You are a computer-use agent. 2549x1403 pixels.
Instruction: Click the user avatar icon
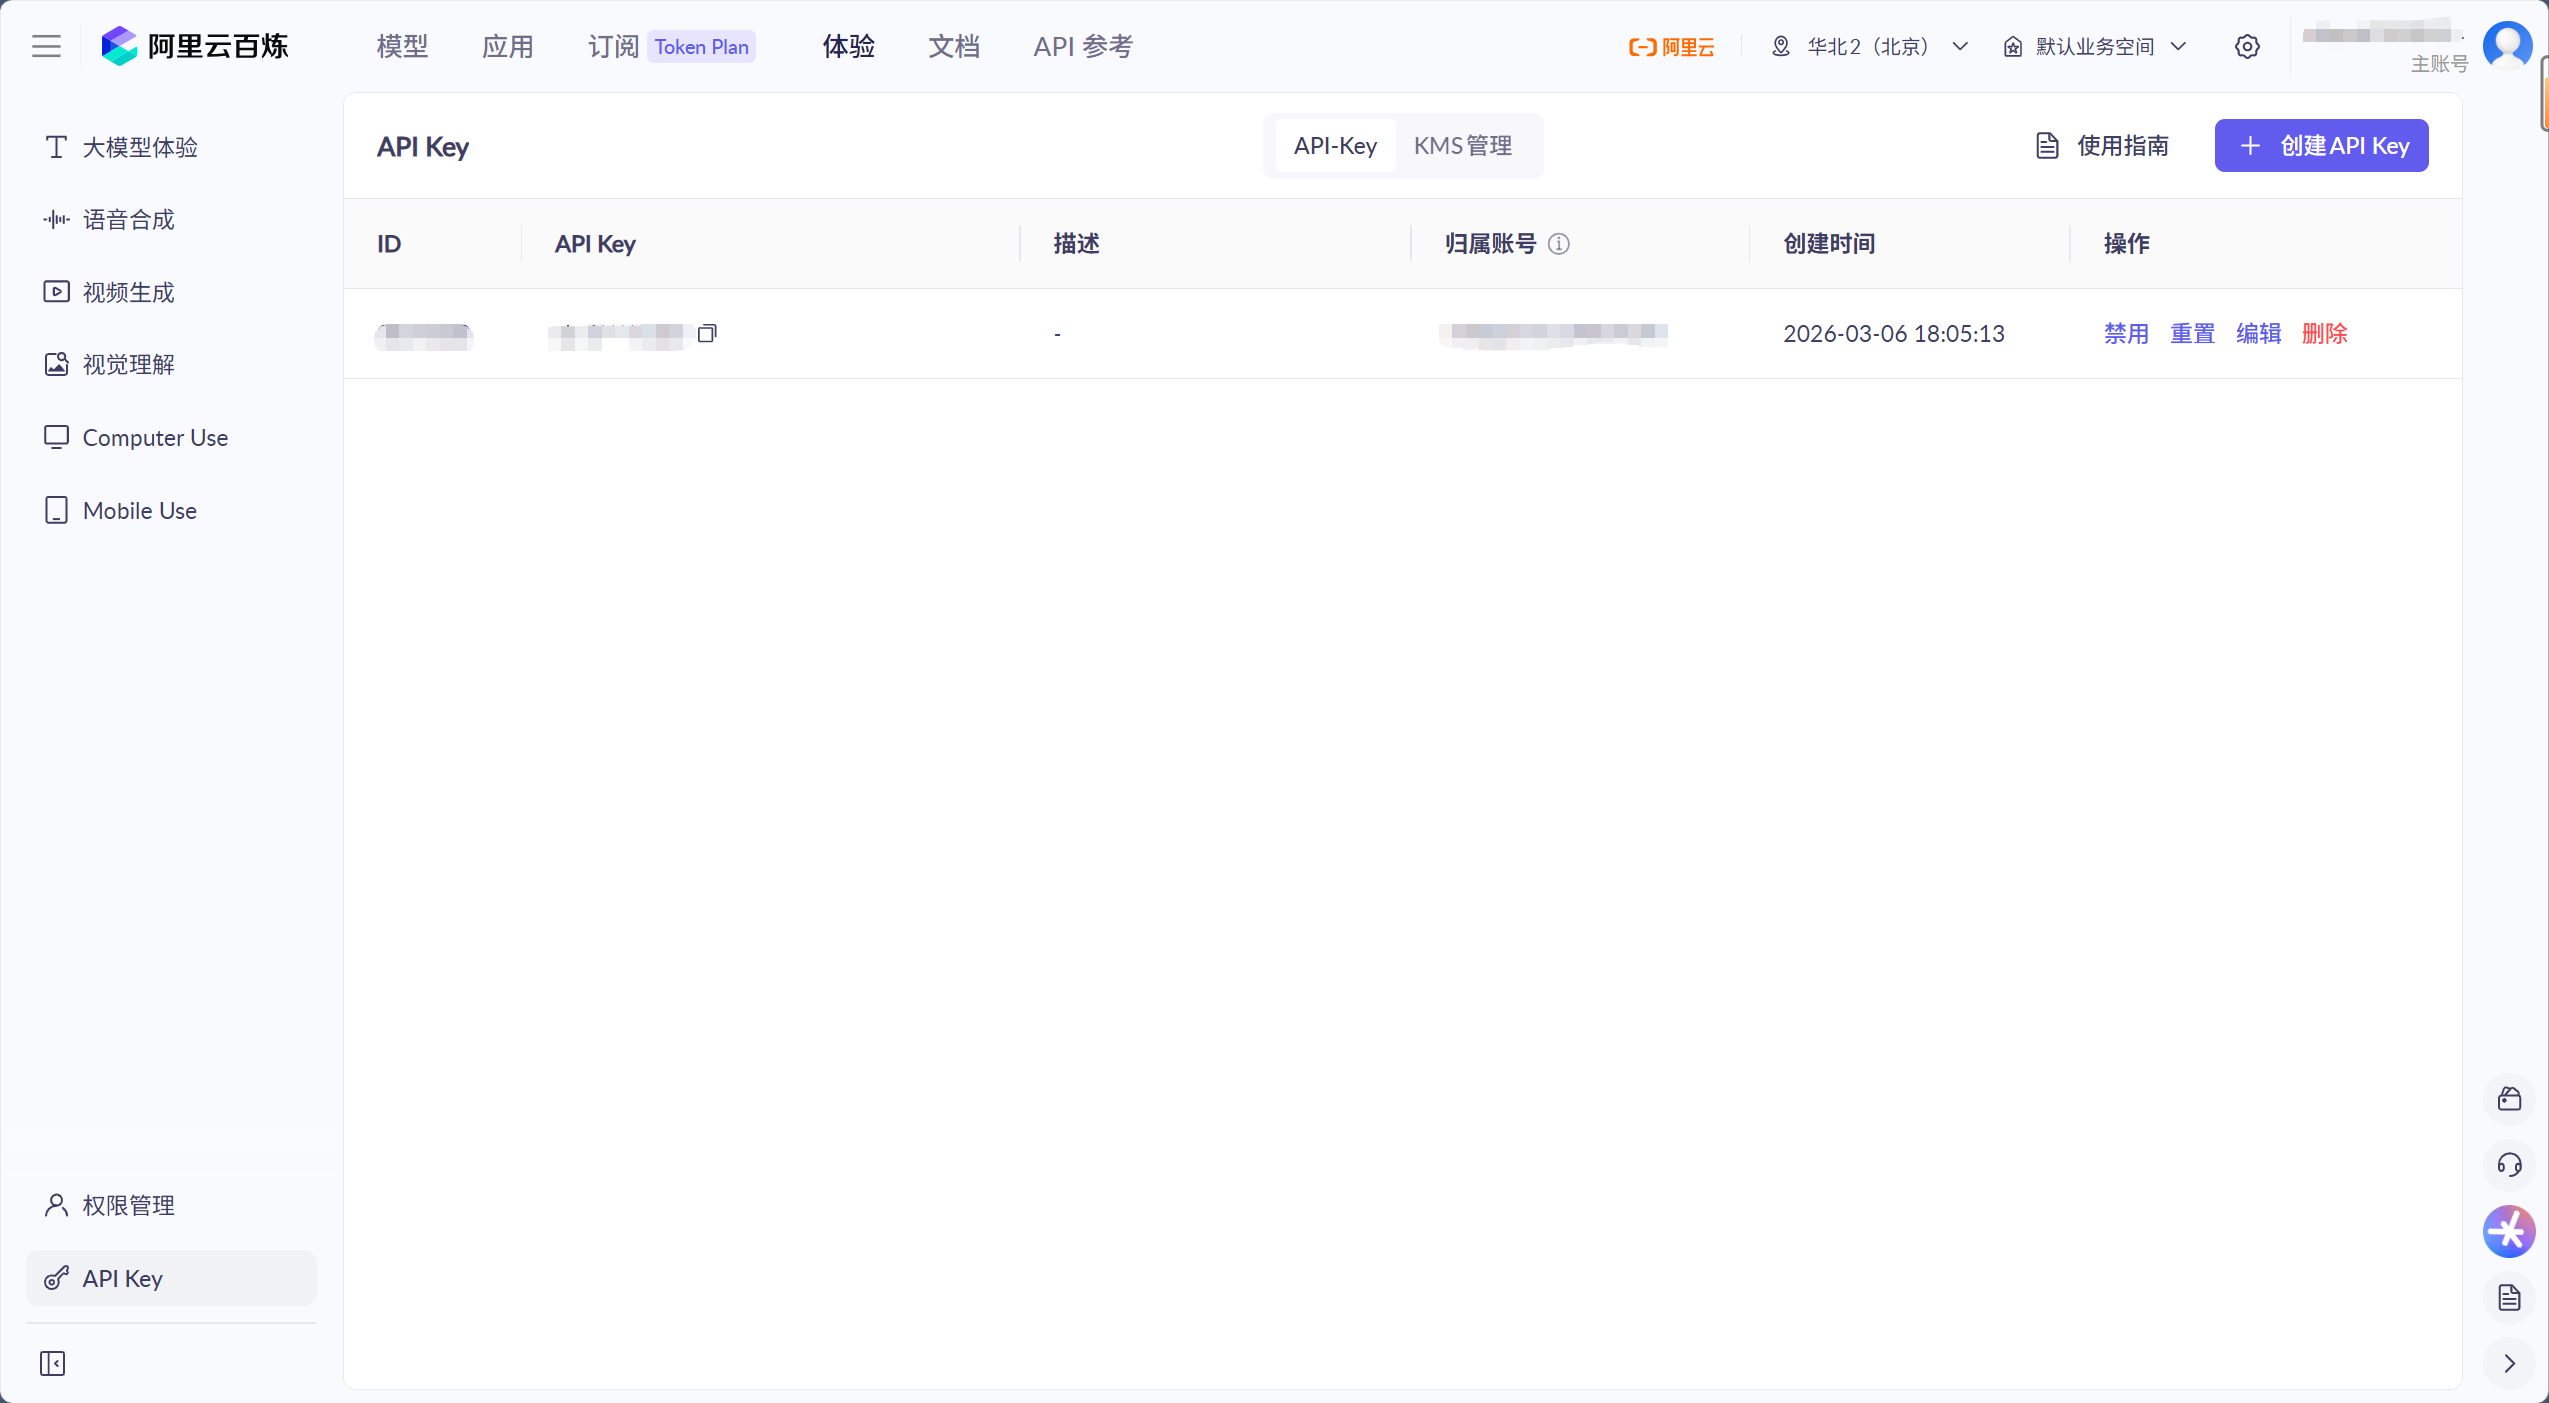(x=2507, y=45)
